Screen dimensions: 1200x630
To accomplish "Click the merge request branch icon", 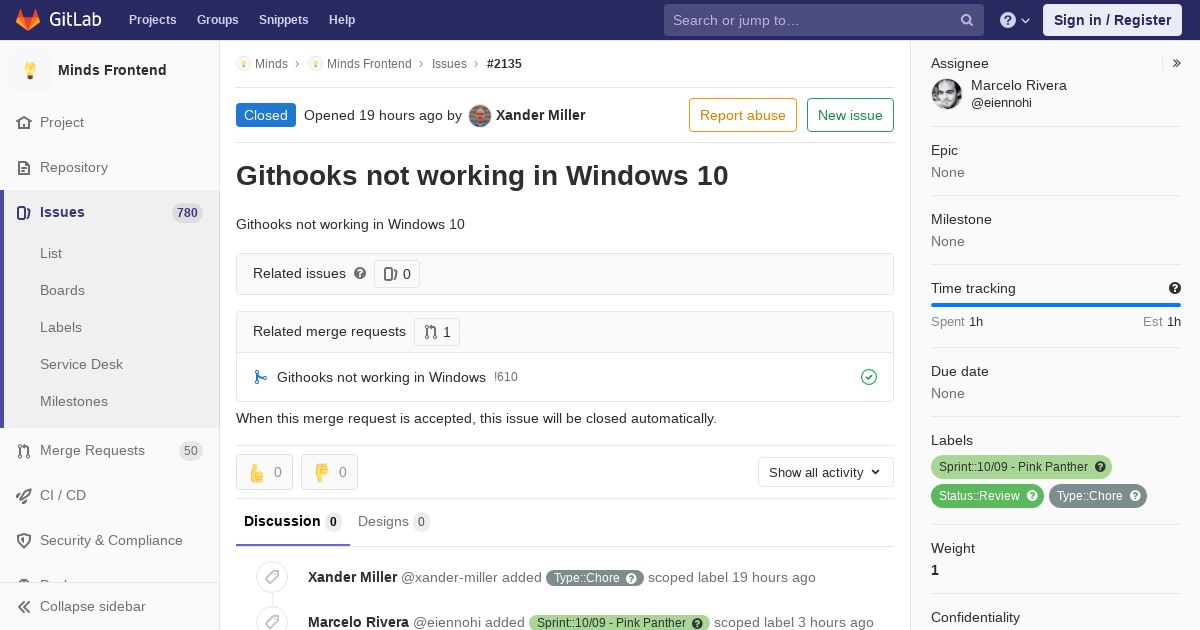I will (x=260, y=377).
